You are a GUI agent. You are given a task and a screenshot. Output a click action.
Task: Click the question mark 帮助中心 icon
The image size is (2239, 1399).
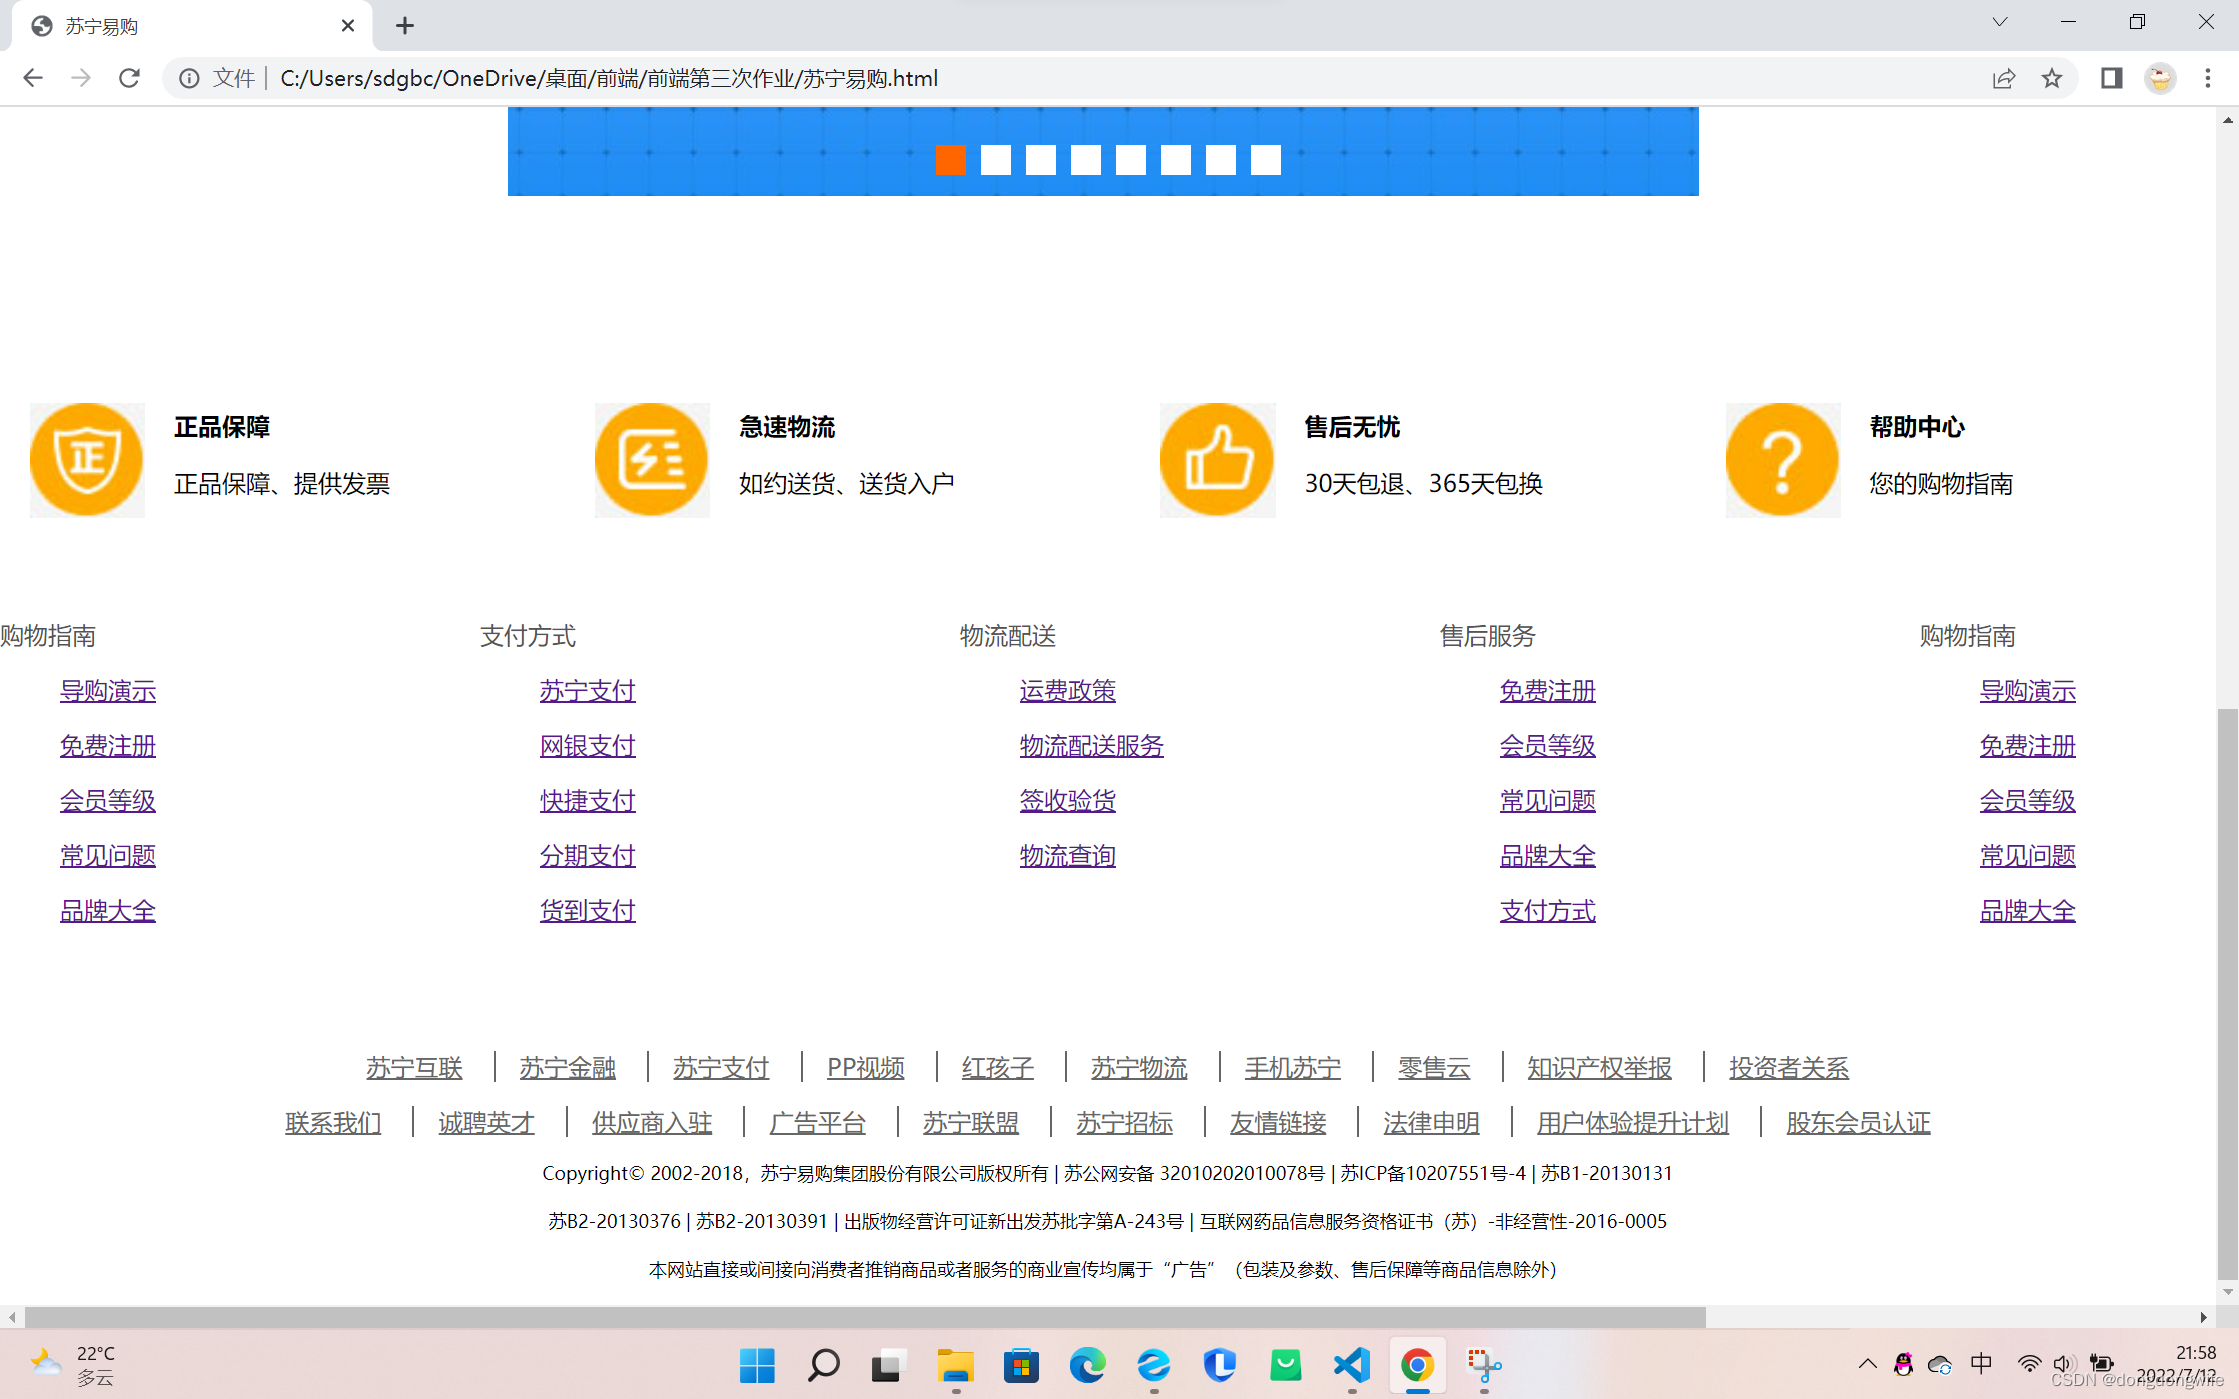tap(1783, 460)
